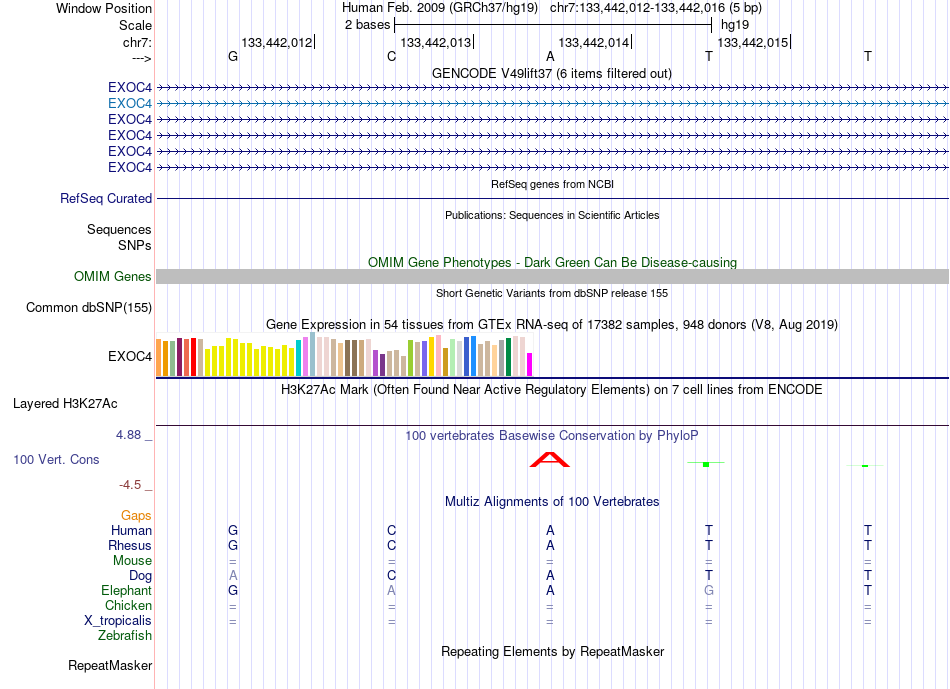
Task: Click the '--->' base direction arrow
Action: tap(141, 58)
